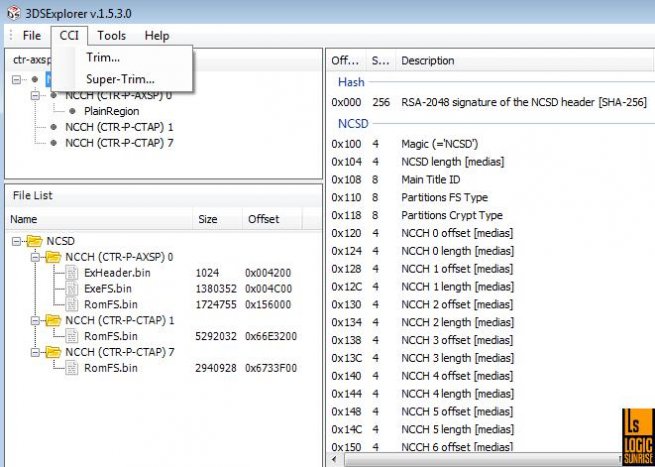Click the ExeFS.bin file icon
Image resolution: width=655 pixels, height=467 pixels.
point(72,288)
